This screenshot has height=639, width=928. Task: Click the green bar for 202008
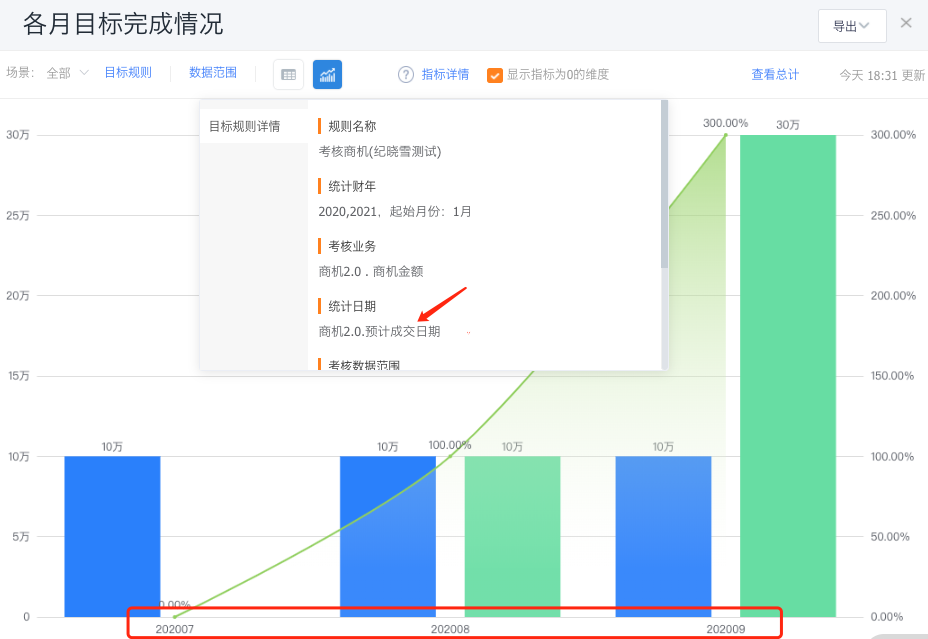click(x=512, y=536)
